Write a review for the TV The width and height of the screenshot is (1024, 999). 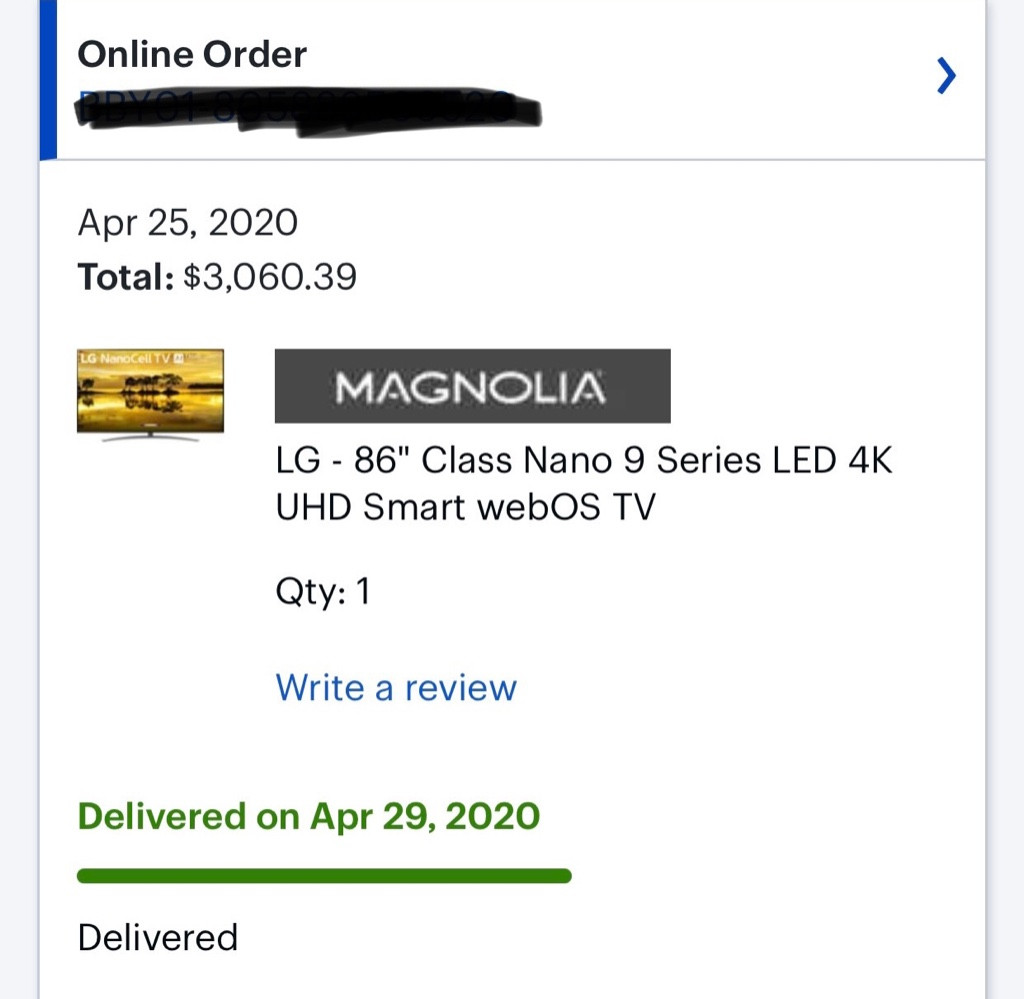click(396, 688)
